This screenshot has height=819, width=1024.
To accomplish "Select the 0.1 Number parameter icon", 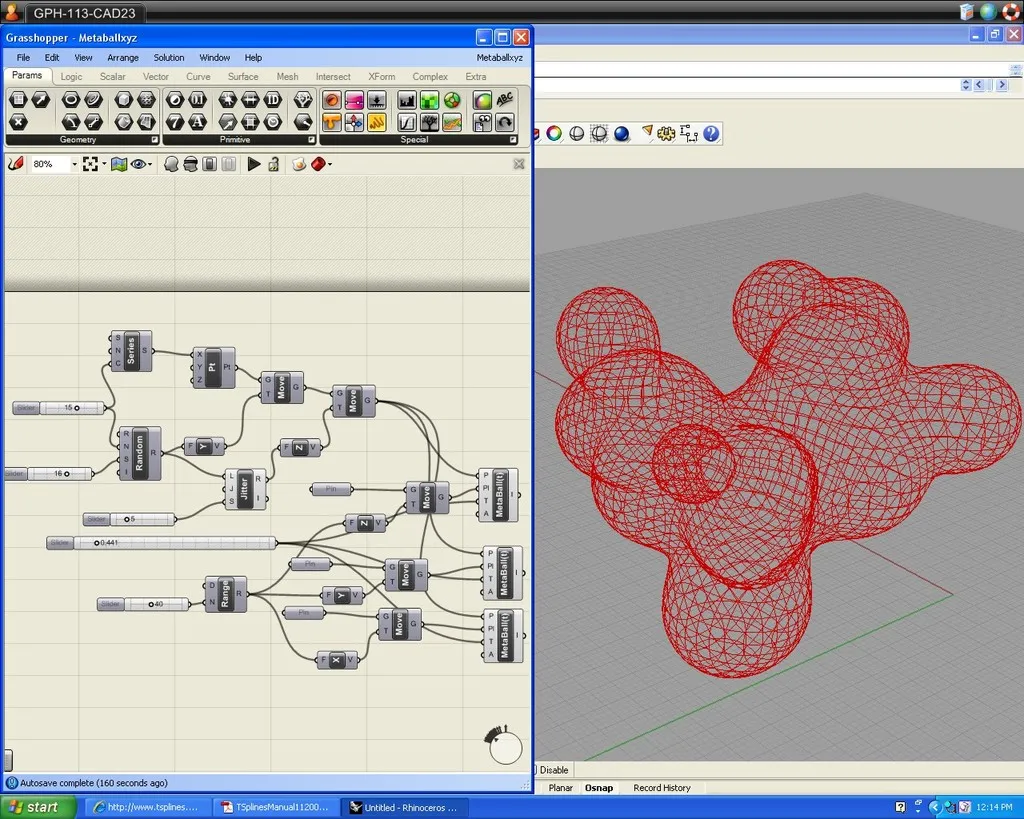I will click(x=198, y=99).
